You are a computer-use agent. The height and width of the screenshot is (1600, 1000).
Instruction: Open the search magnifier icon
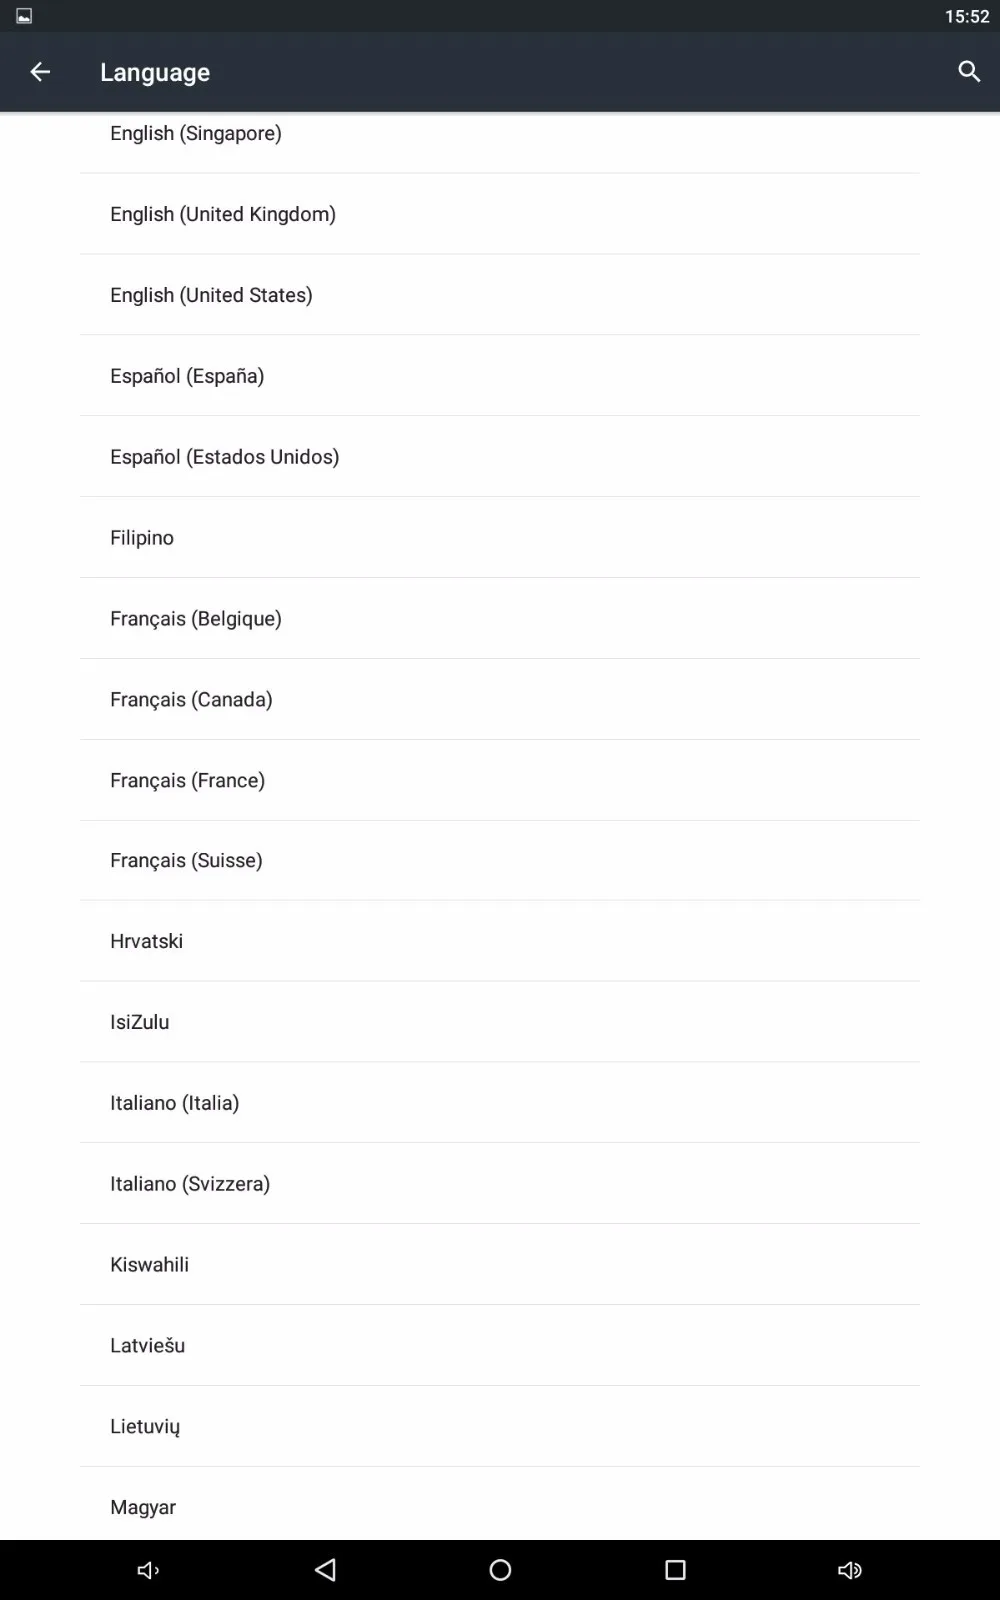pyautogui.click(x=969, y=72)
